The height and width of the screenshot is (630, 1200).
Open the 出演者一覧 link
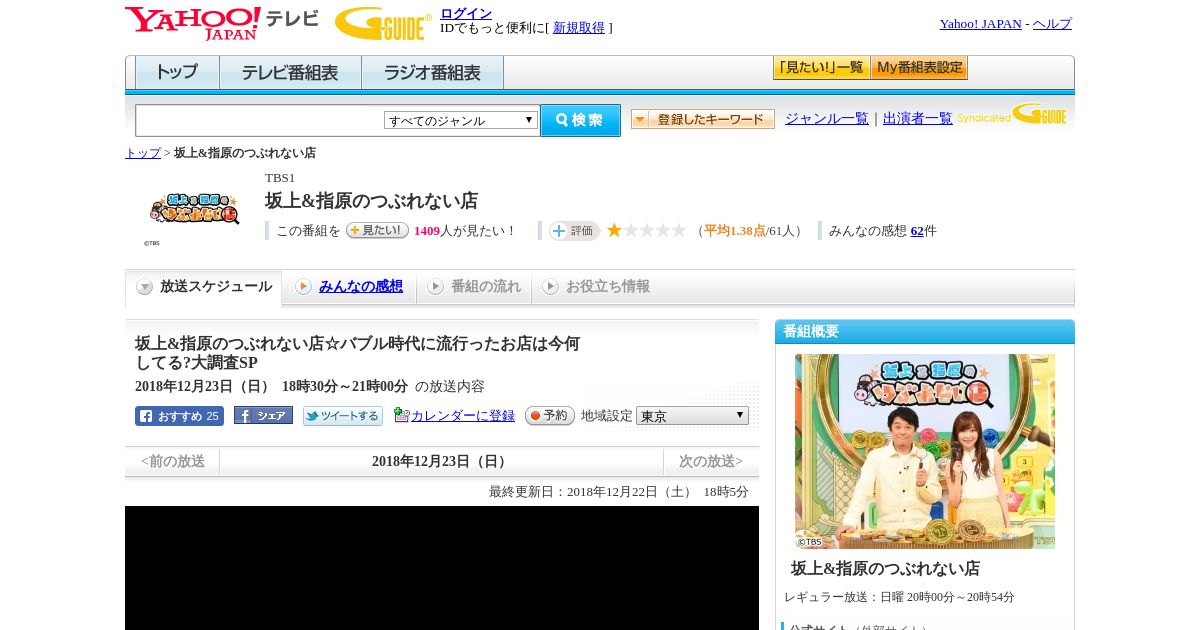click(x=917, y=118)
